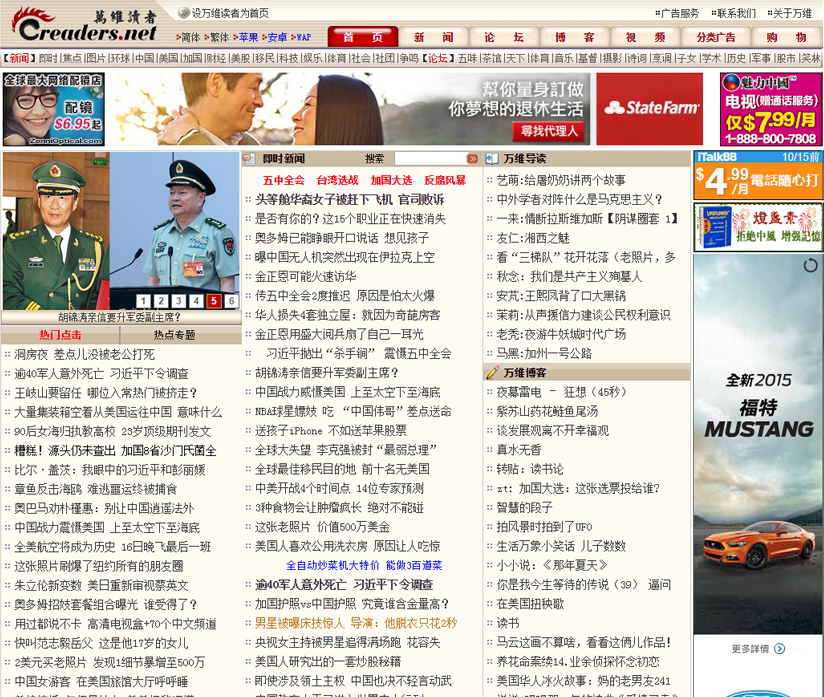Click the reload icon on the Mustang ad
The image size is (824, 697).
click(810, 265)
